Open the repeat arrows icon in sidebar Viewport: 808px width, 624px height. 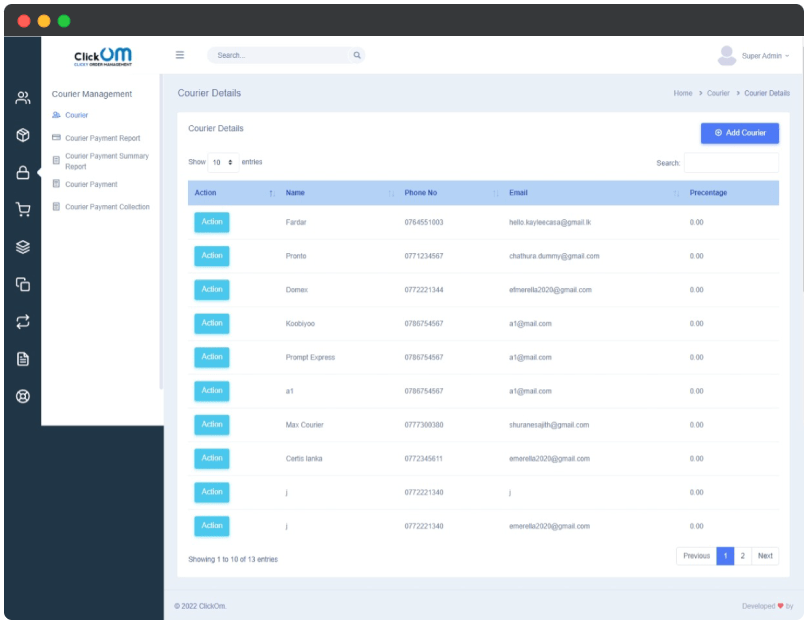tap(23, 322)
